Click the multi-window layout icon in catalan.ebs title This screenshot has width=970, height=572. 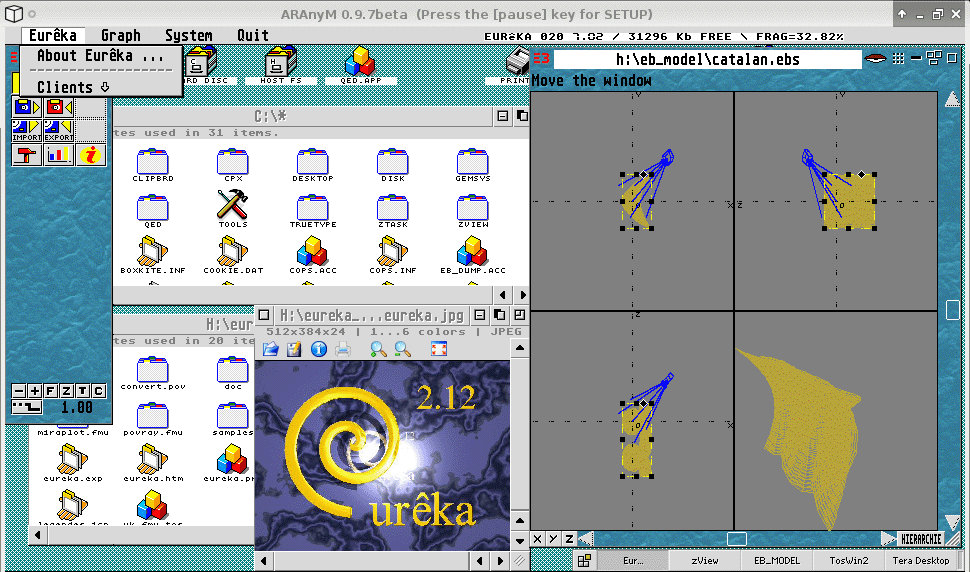point(934,59)
